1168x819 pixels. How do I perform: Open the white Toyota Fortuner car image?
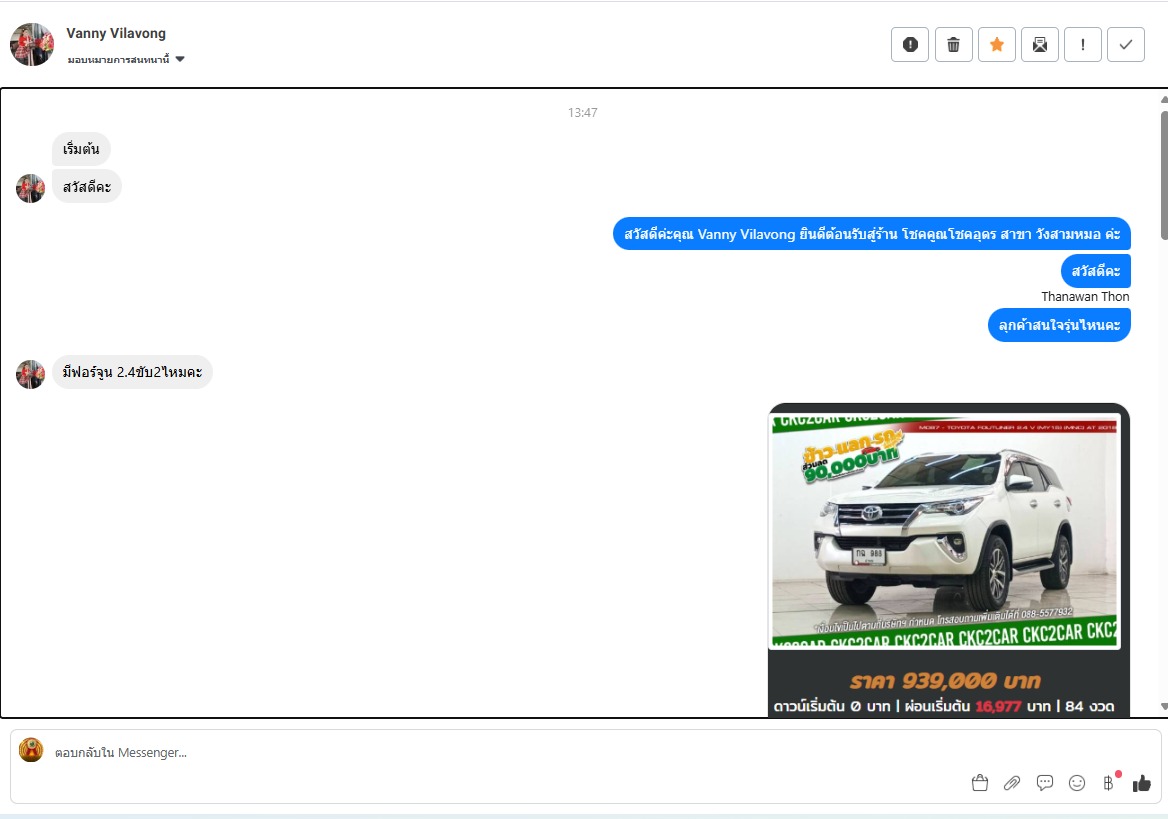(x=945, y=532)
